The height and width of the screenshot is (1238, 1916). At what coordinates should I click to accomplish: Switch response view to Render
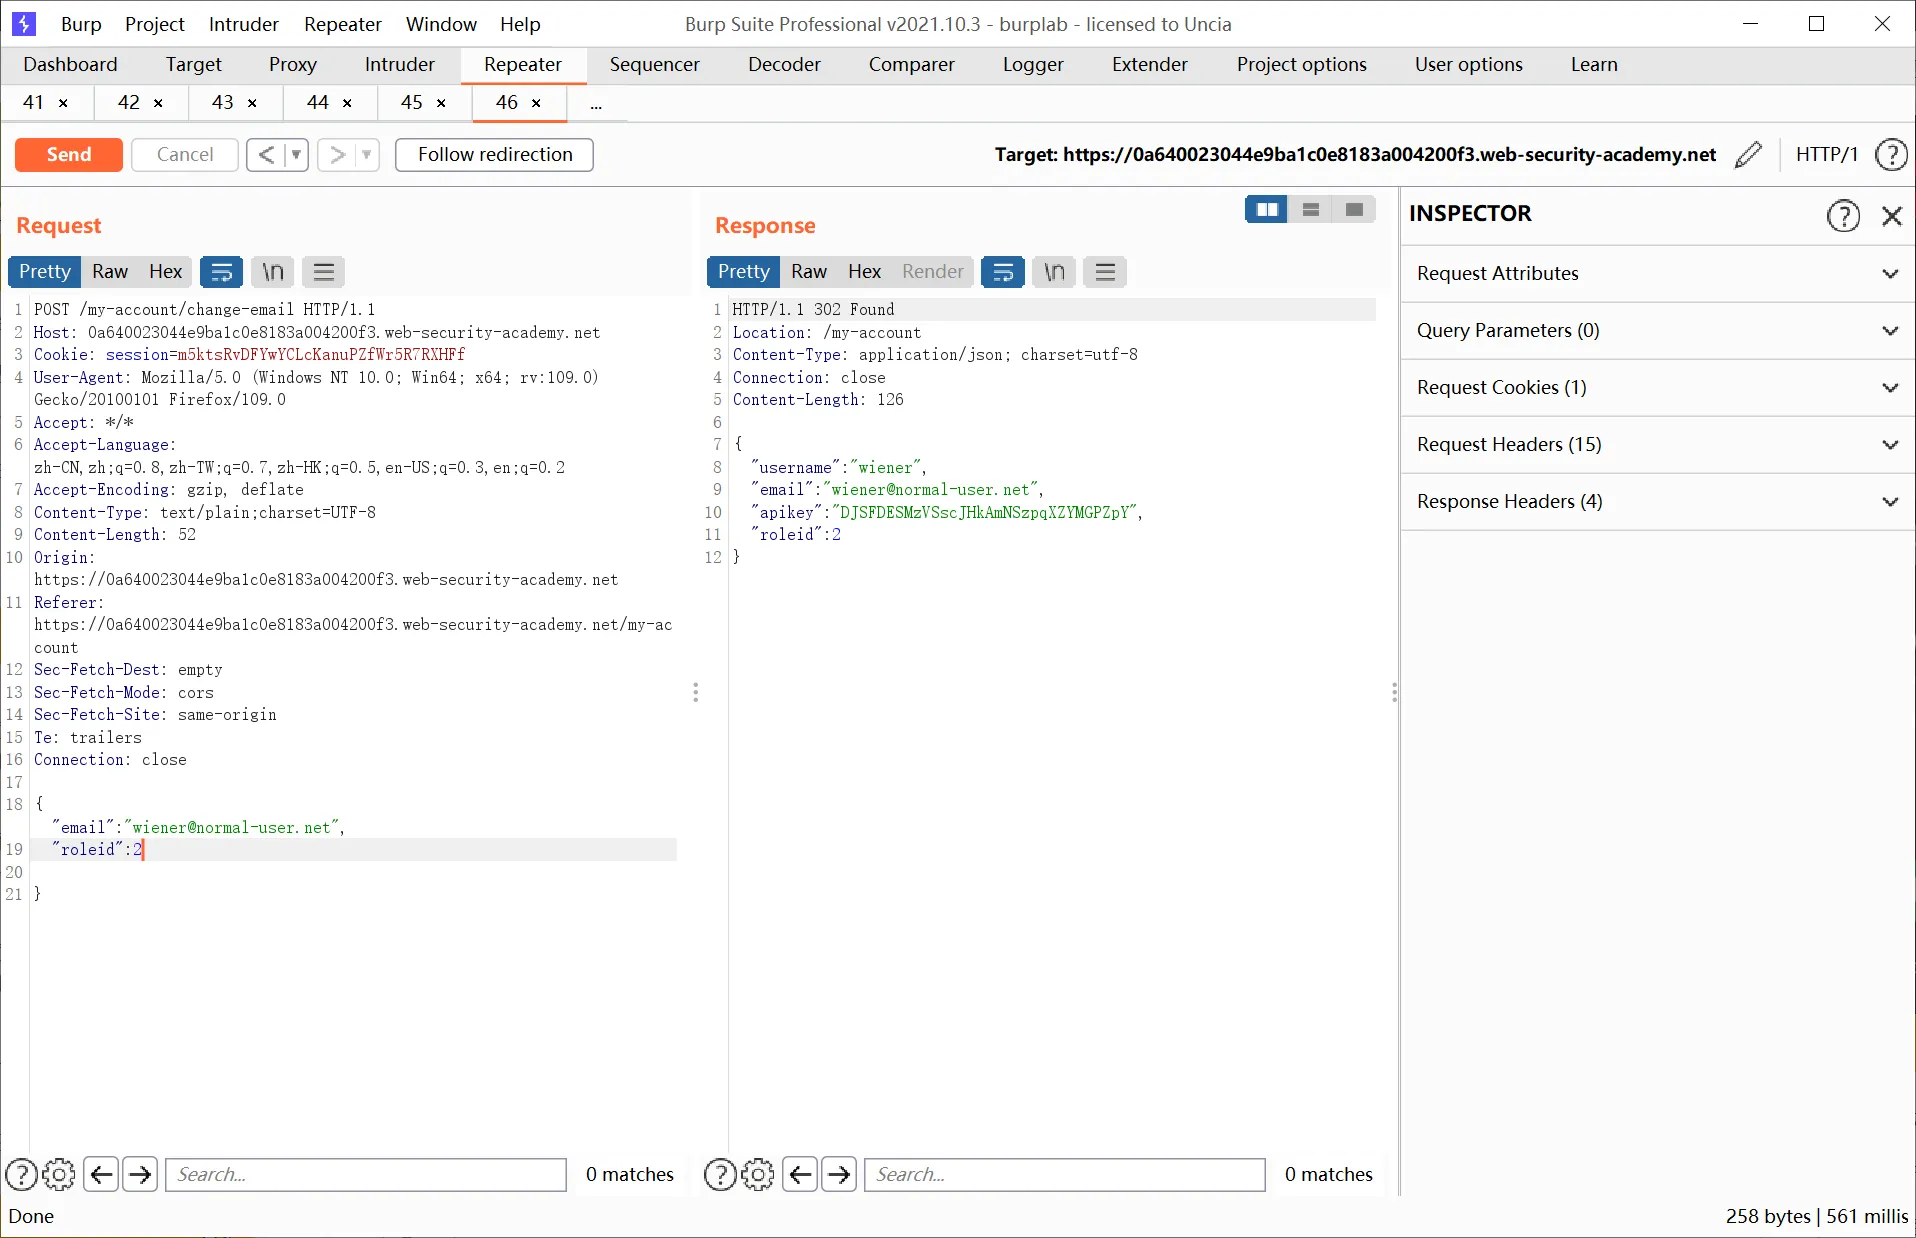tap(933, 272)
